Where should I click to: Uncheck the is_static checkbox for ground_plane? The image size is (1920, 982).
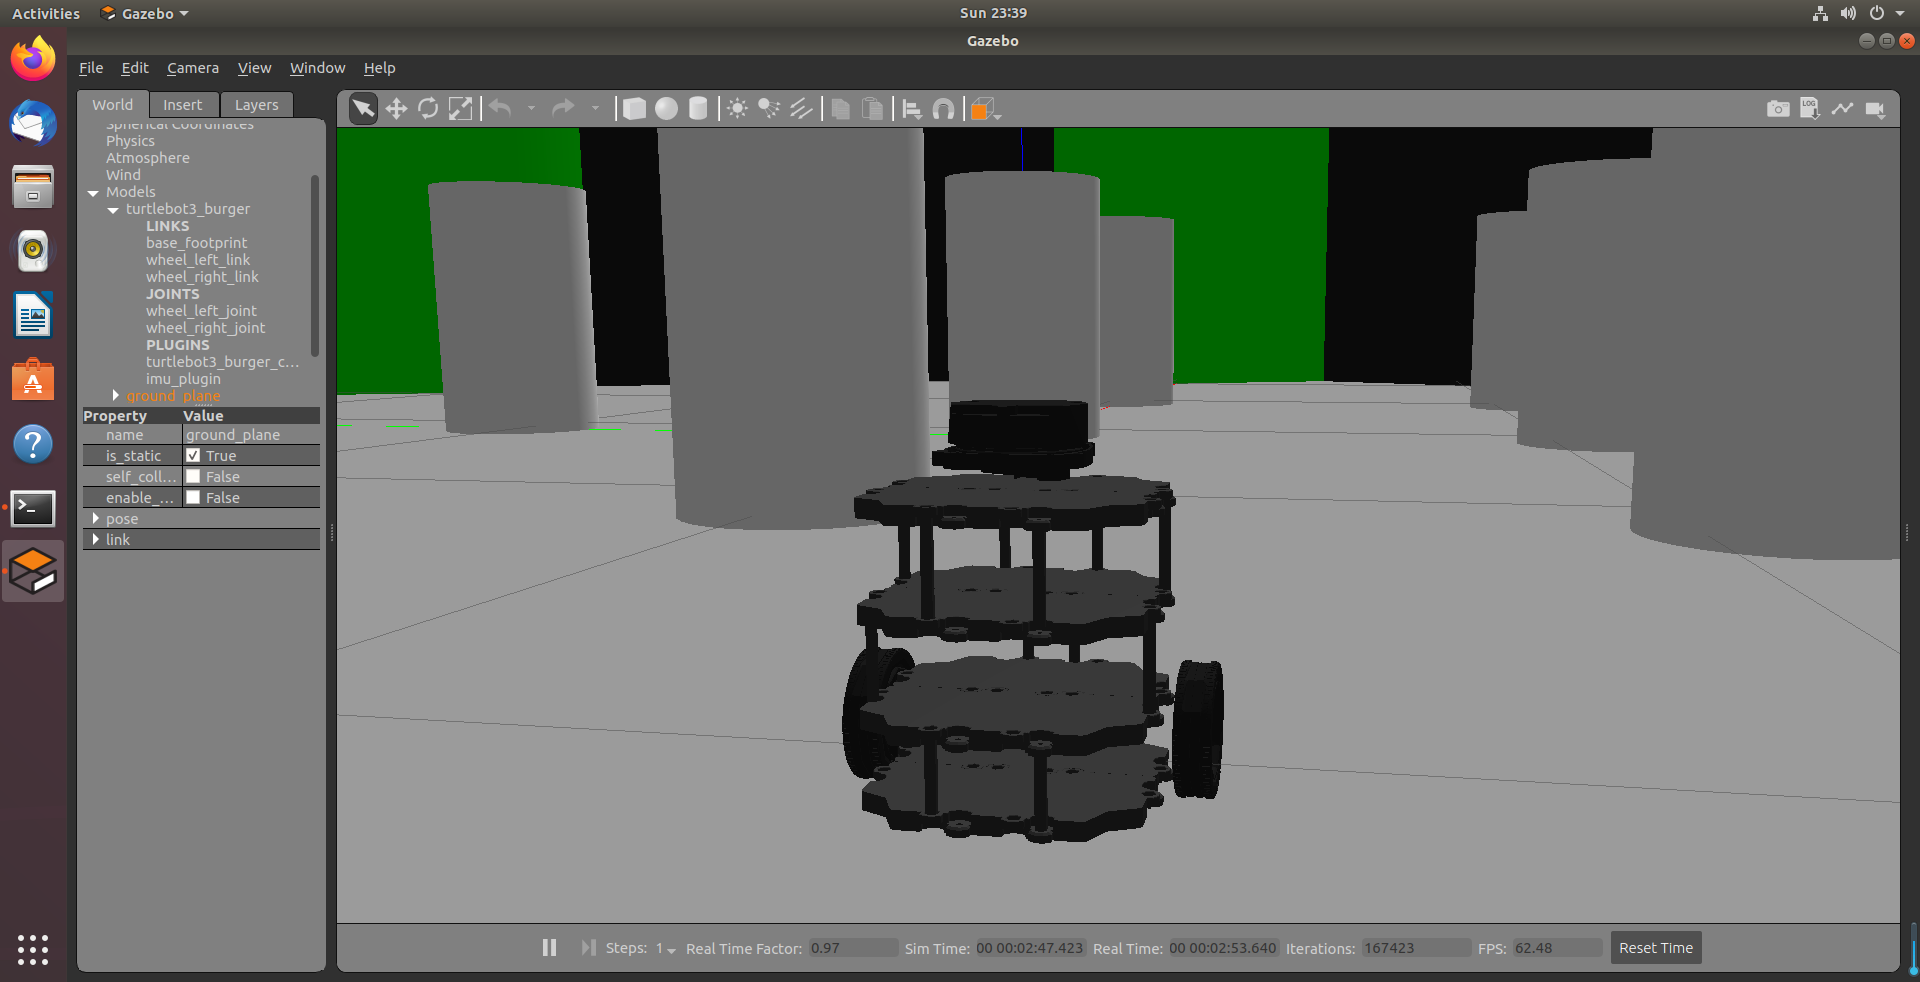[x=194, y=455]
